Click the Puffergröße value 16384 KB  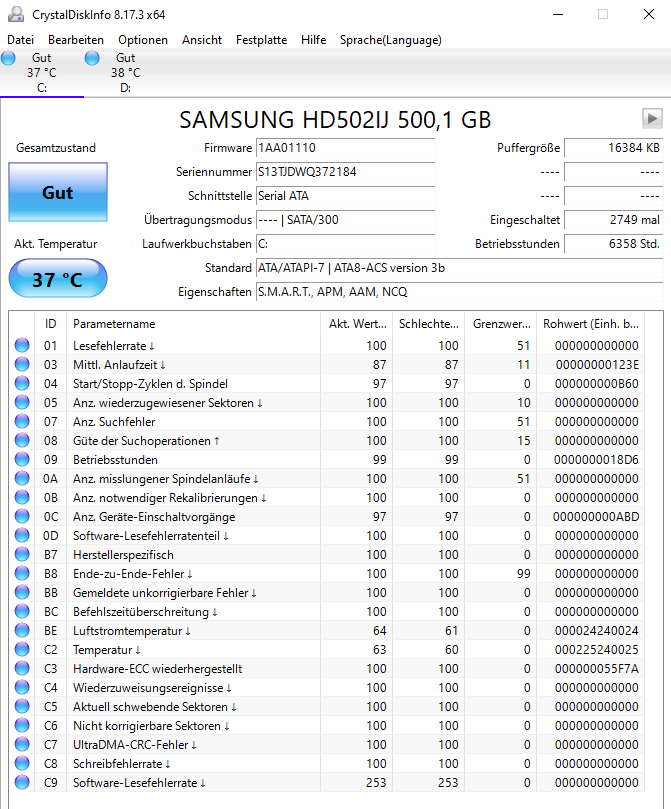pos(613,148)
